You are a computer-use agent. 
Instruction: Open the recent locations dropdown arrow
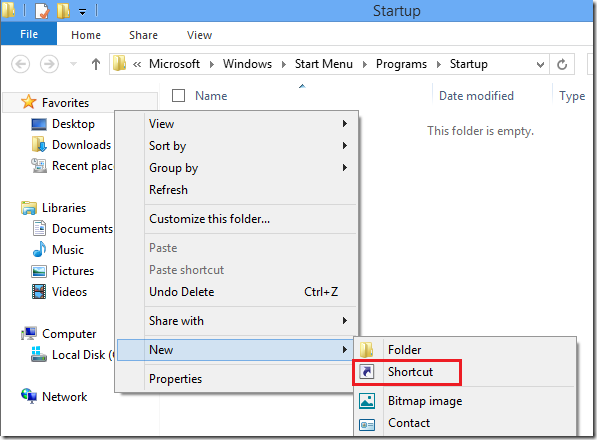pos(73,64)
